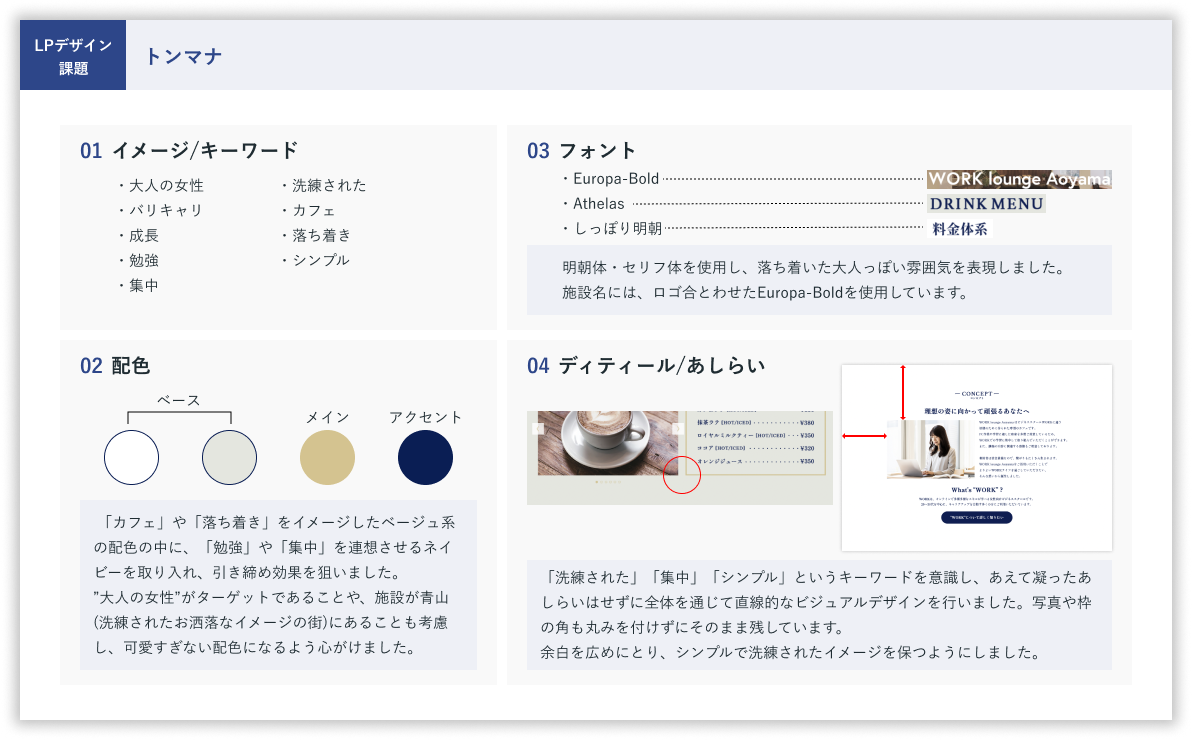
Task: Click the LPデザイン課題 navy label
Action: click(73, 56)
